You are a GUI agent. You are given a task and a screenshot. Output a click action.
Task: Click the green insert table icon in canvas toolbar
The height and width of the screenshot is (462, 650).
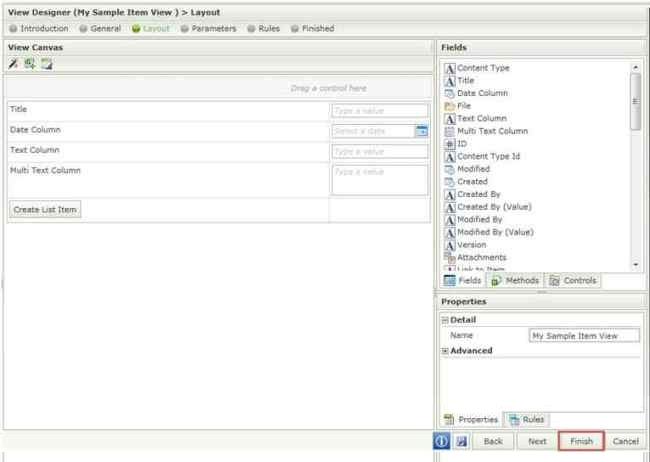tap(29, 63)
